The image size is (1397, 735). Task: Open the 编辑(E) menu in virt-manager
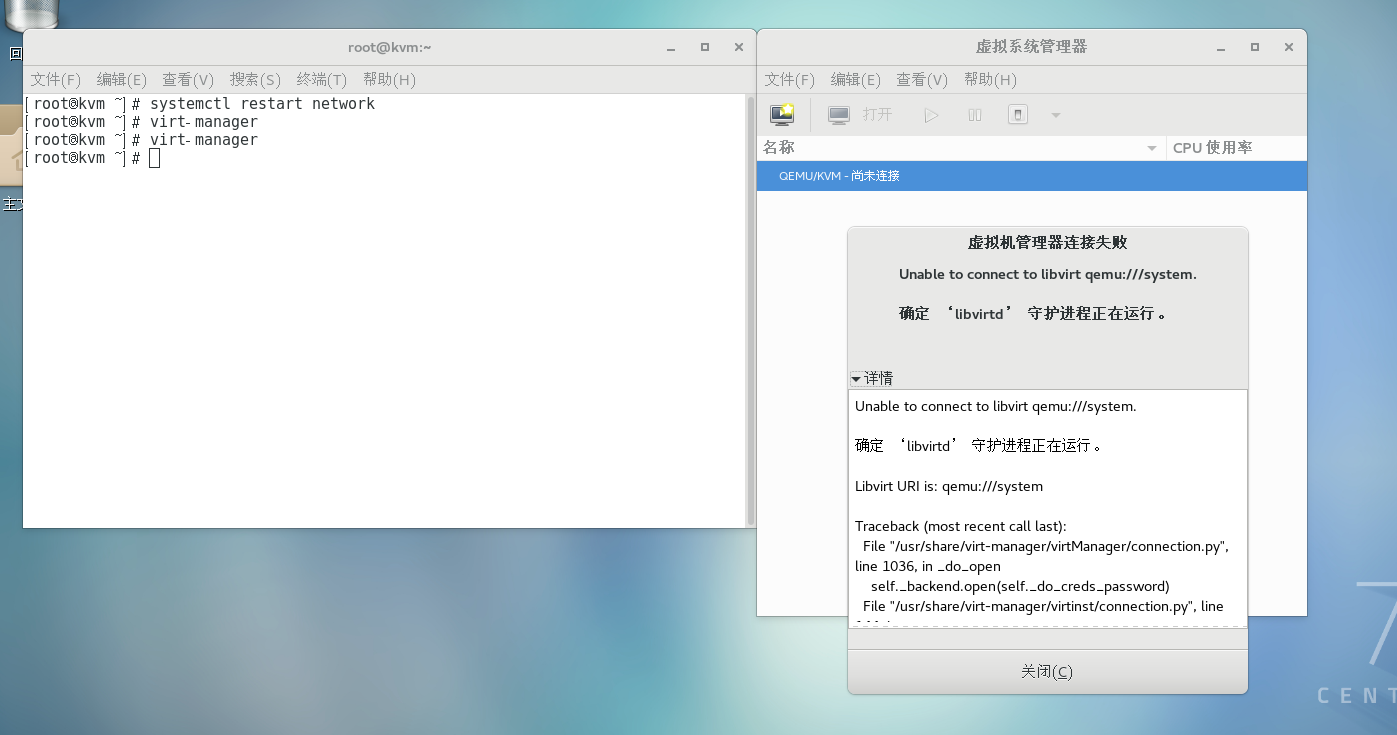pos(855,79)
